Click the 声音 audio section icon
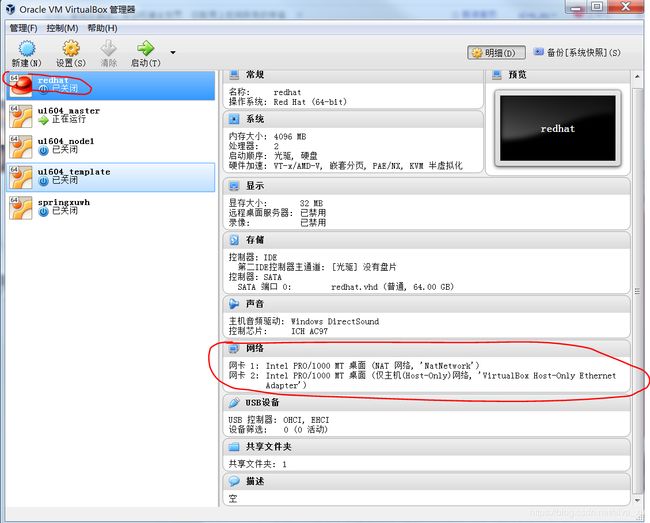650x523 pixels. point(234,304)
